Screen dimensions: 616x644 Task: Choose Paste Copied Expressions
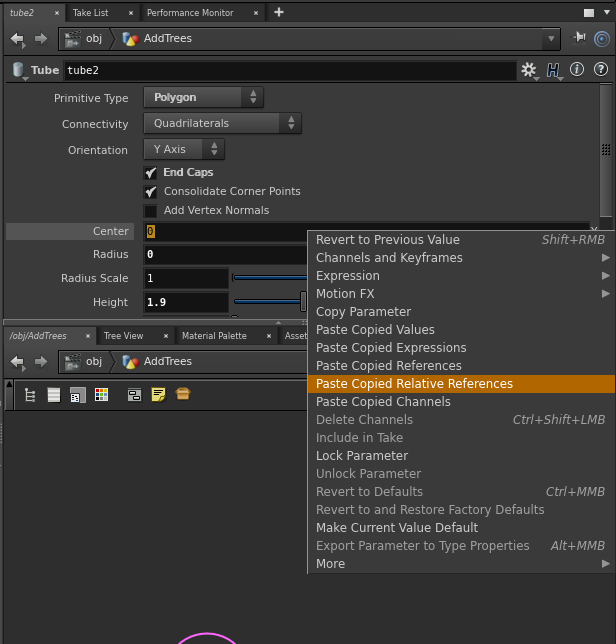point(461,348)
